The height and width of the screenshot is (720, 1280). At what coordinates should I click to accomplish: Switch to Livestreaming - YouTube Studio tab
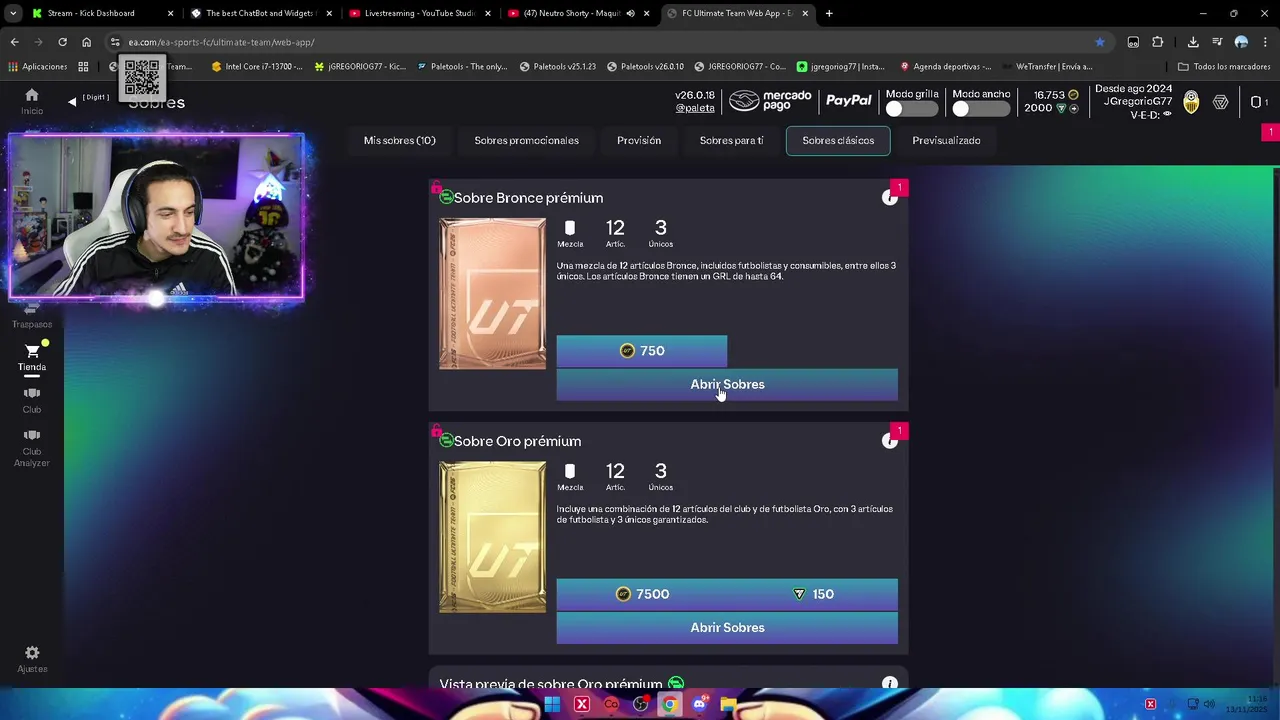tap(418, 13)
